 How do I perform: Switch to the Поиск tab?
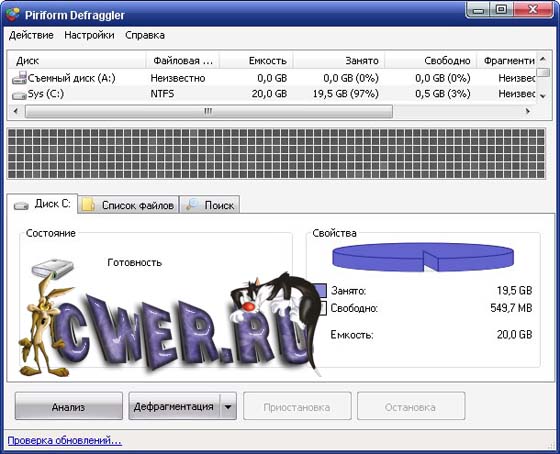210,205
